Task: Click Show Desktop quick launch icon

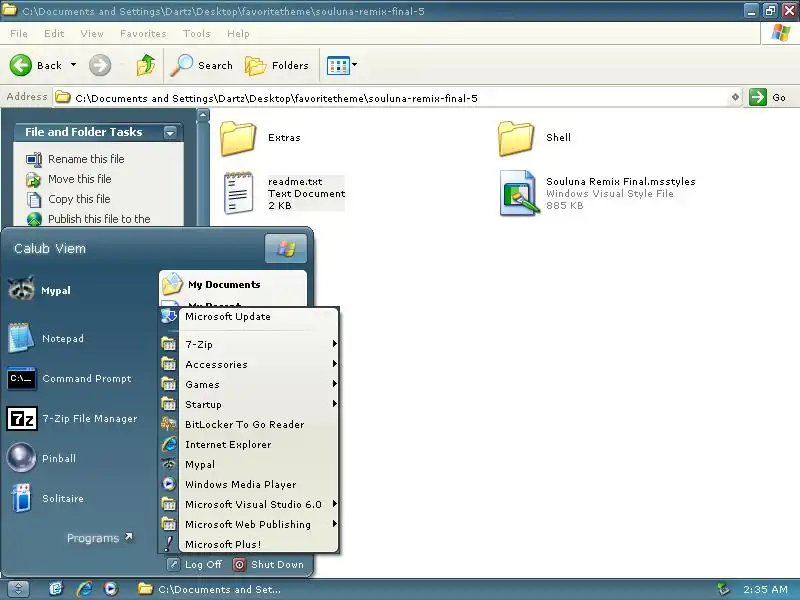Action: click(56, 589)
